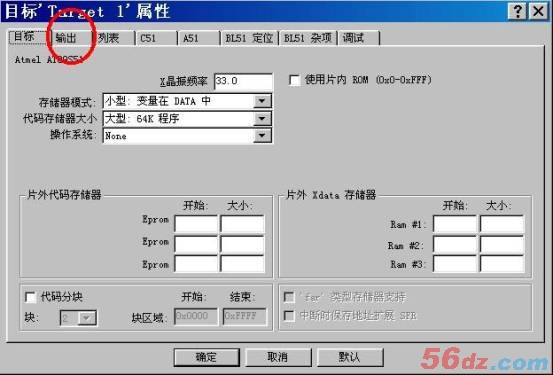The image size is (553, 375).
Task: Click the crystal frequency 33.0 input field
Action: click(243, 81)
